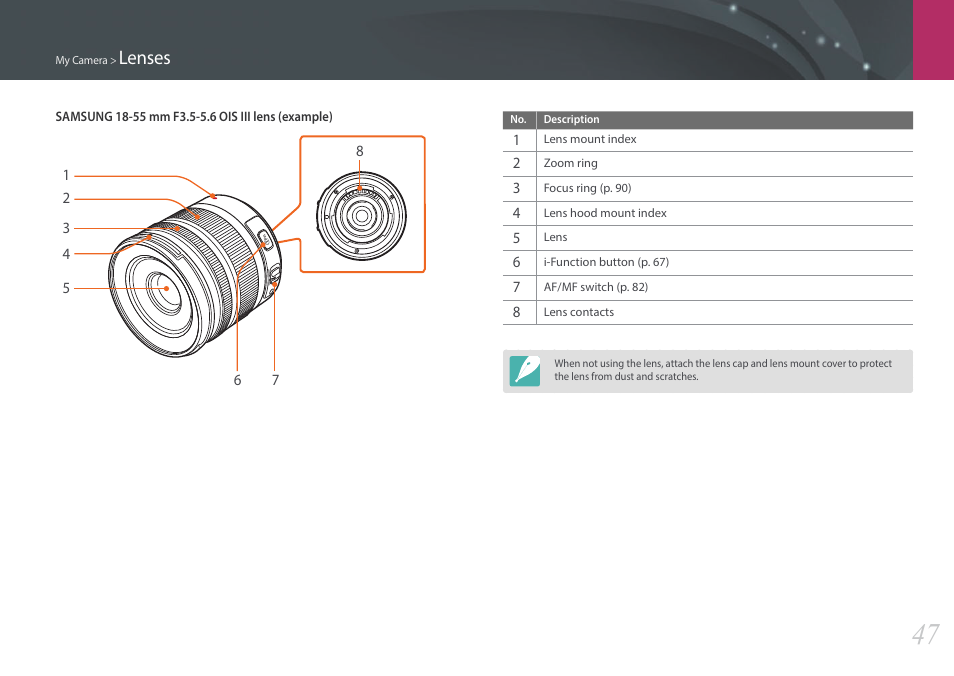Click diagram label number 5

[x=66, y=288]
